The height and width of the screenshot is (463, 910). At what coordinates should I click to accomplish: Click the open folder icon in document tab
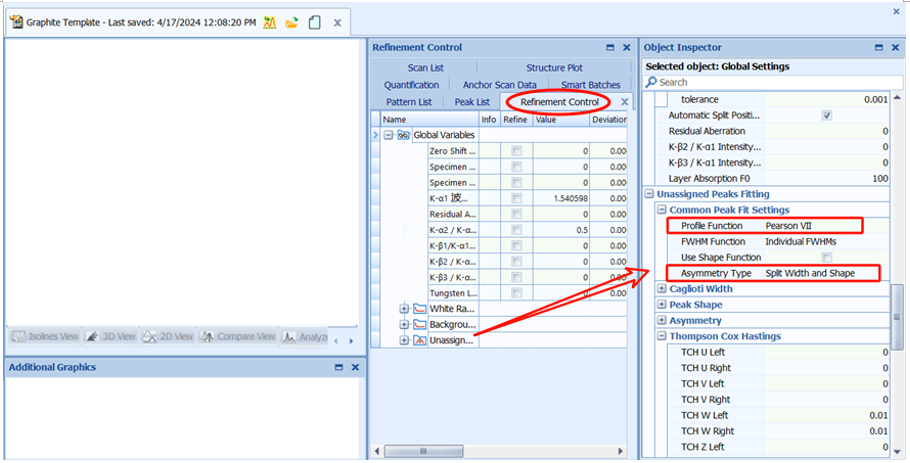pos(292,22)
